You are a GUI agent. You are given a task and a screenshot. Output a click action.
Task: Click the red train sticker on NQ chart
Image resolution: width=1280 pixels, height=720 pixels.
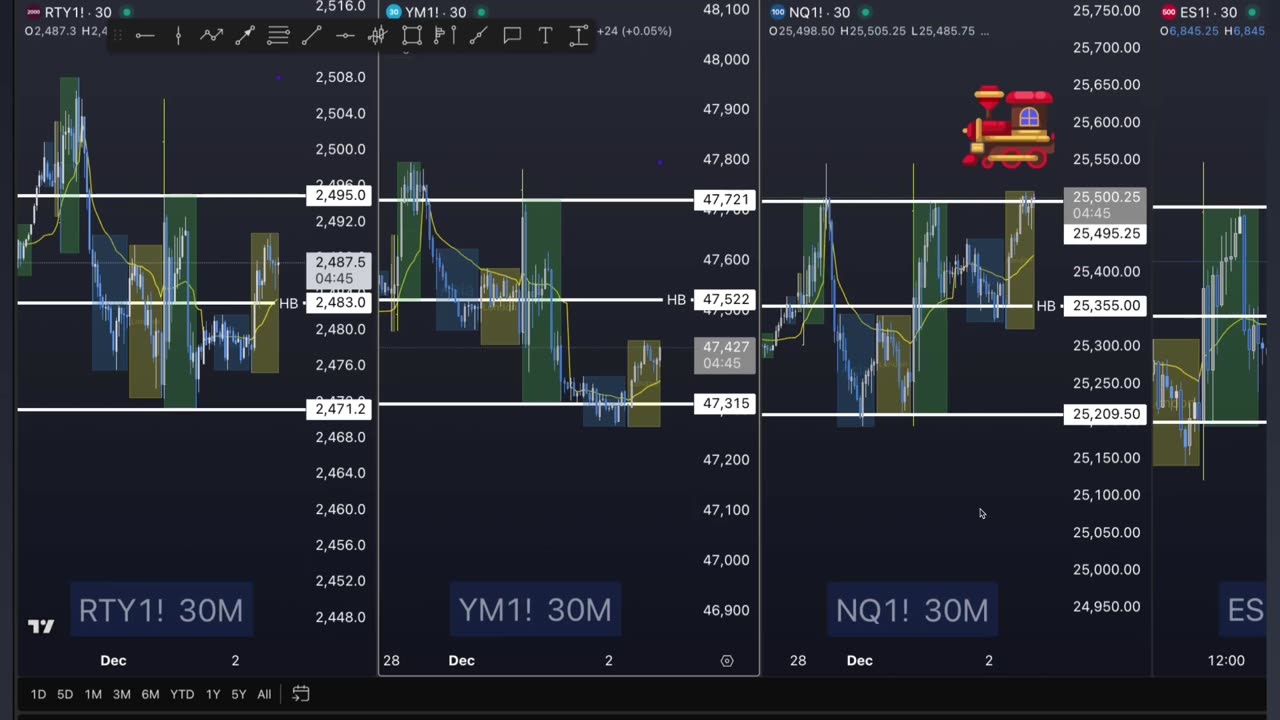pos(1009,127)
